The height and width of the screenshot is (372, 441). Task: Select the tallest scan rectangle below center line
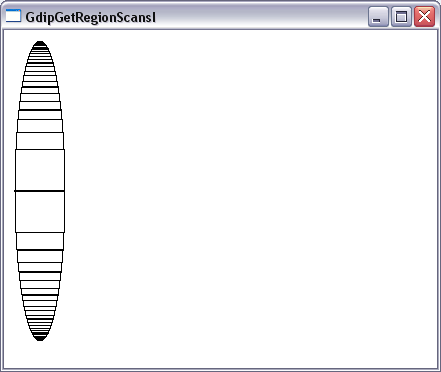pyautogui.click(x=40, y=212)
